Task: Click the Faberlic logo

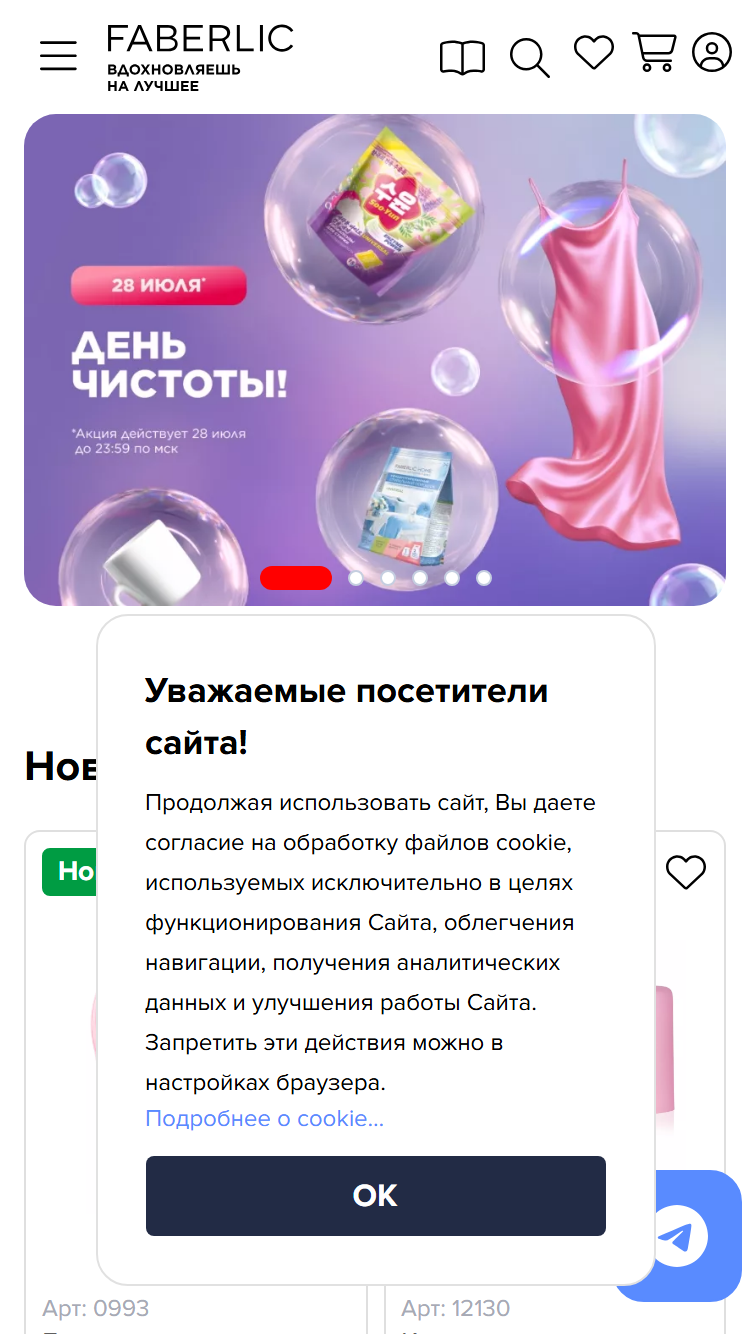Action: point(200,57)
